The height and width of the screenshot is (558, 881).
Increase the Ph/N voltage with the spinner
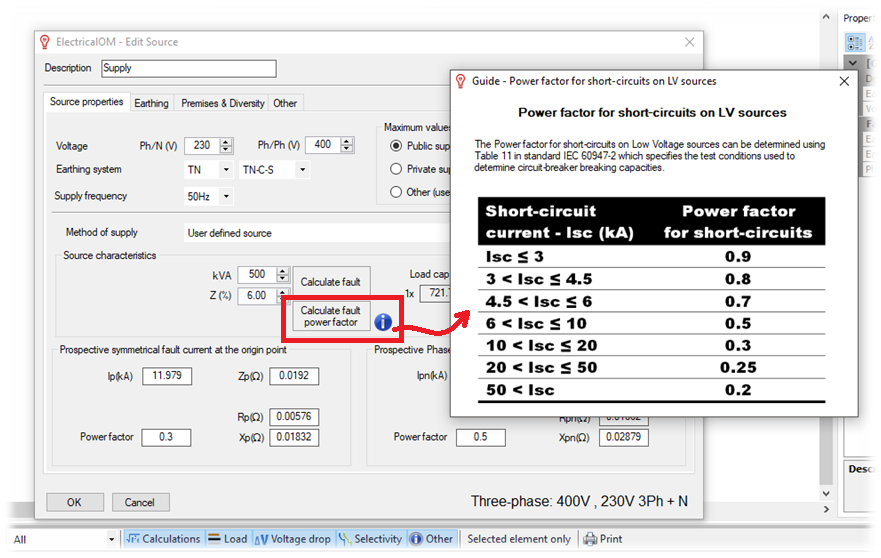coord(226,142)
